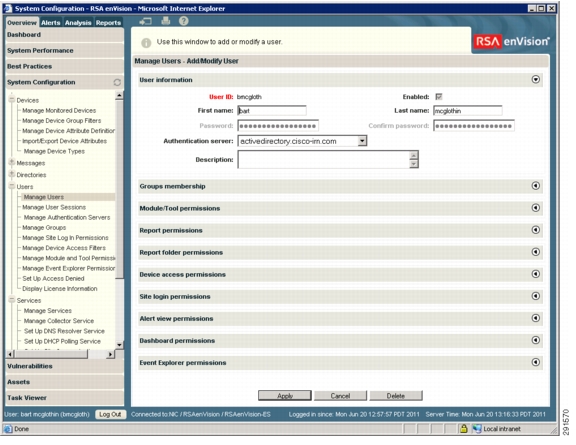The width and height of the screenshot is (576, 445).
Task: Select Manage Site Log In Permissions
Action: point(65,238)
